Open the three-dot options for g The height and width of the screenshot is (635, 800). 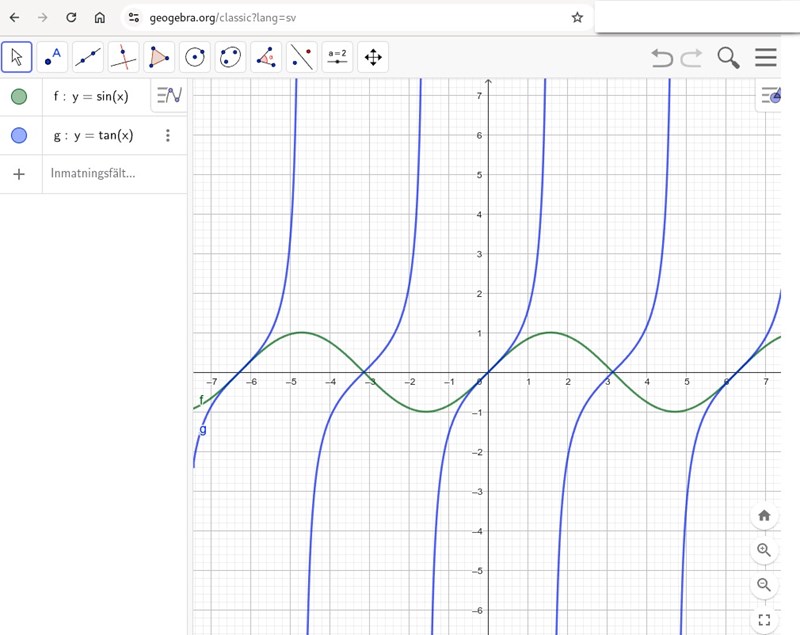click(x=168, y=135)
